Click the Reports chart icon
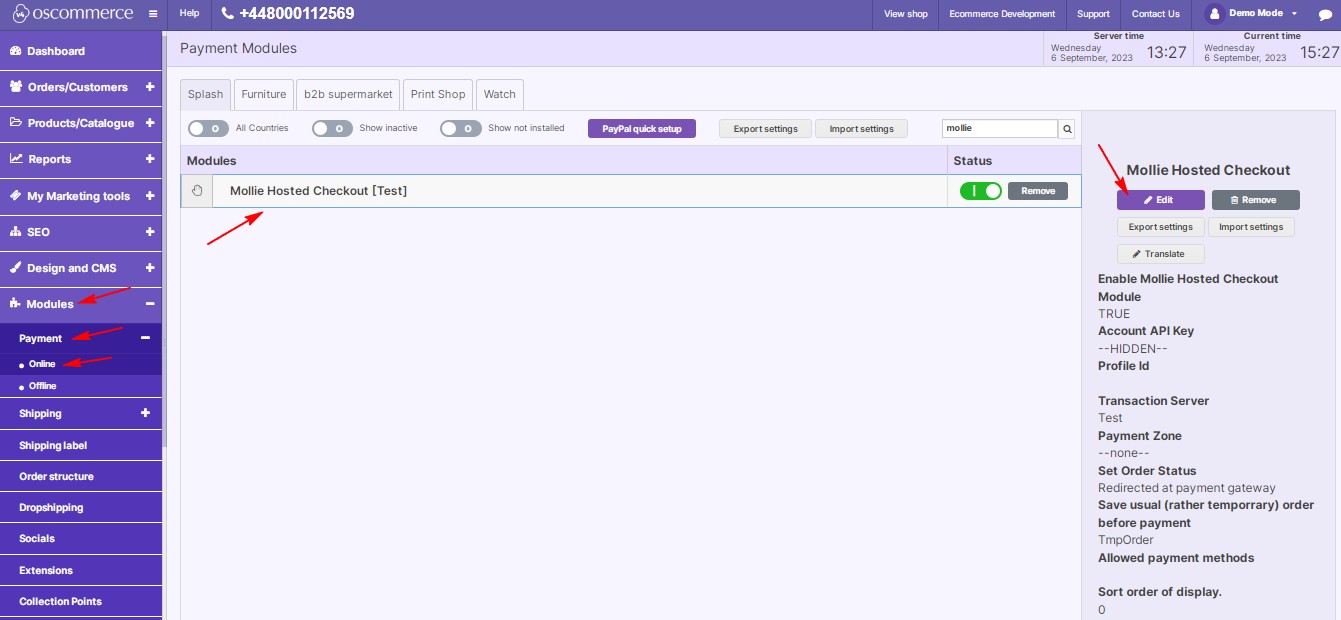The height and width of the screenshot is (620, 1341). tap(16, 159)
